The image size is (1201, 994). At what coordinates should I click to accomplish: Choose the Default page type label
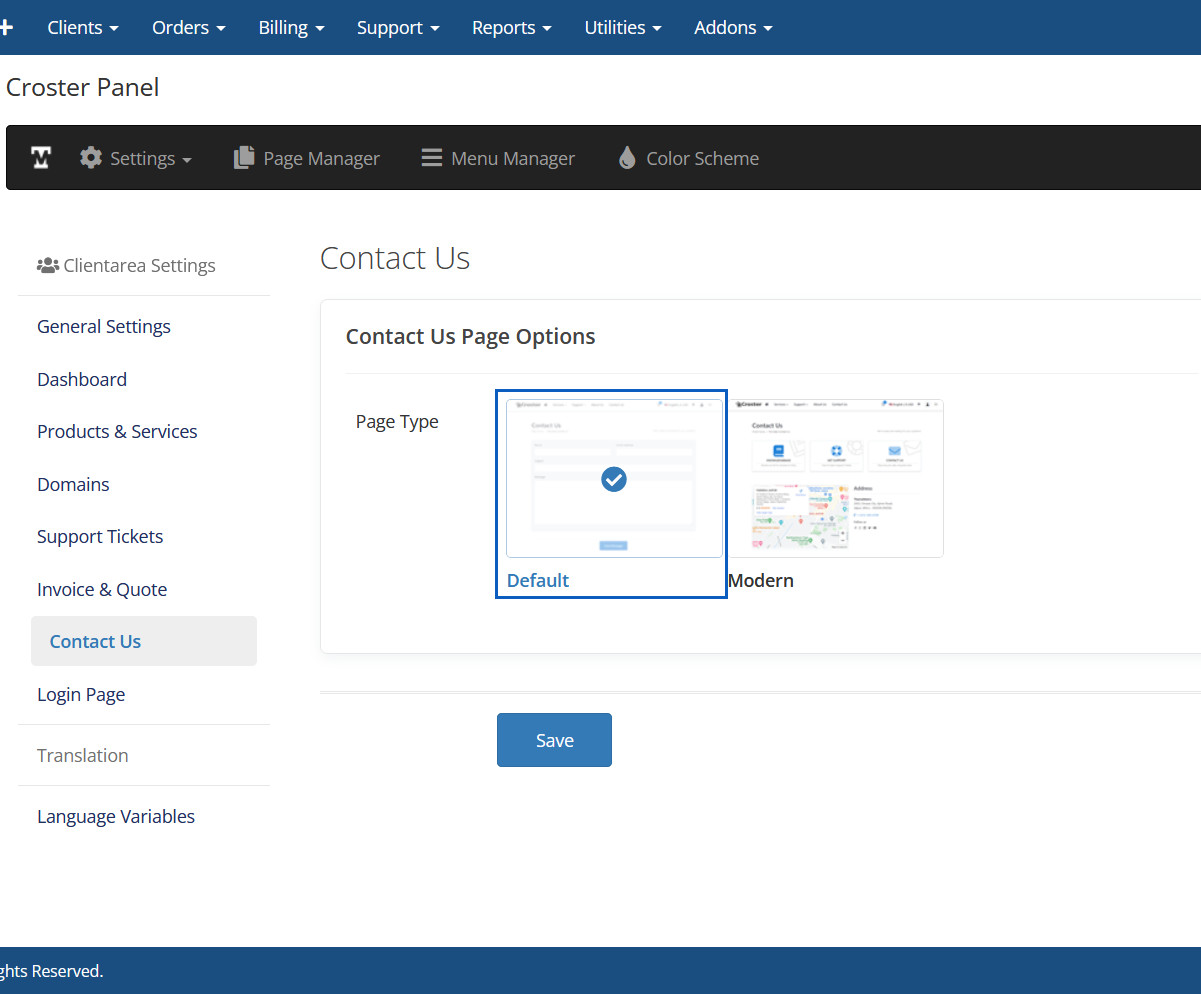(538, 581)
